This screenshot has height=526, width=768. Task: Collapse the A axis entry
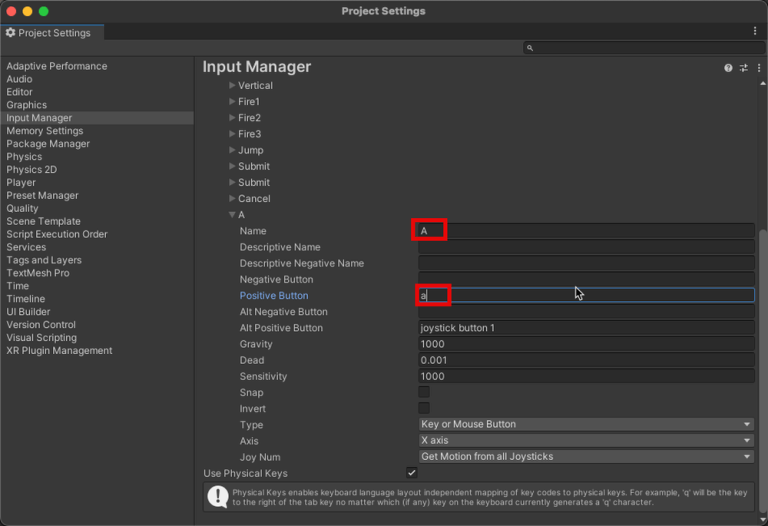232,215
